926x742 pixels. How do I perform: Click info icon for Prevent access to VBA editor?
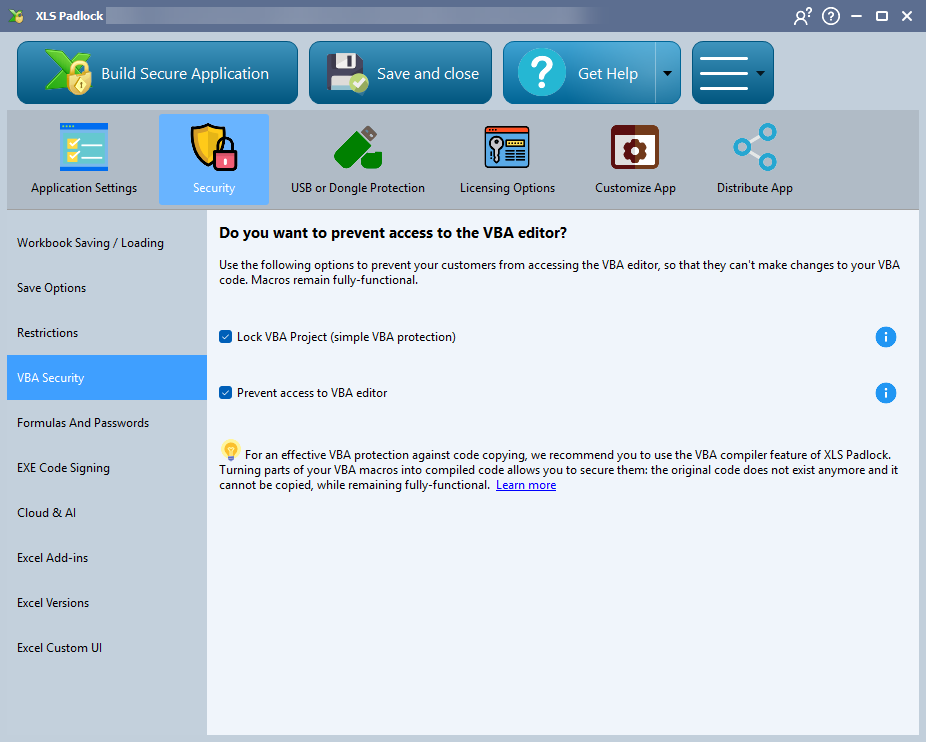tap(885, 393)
